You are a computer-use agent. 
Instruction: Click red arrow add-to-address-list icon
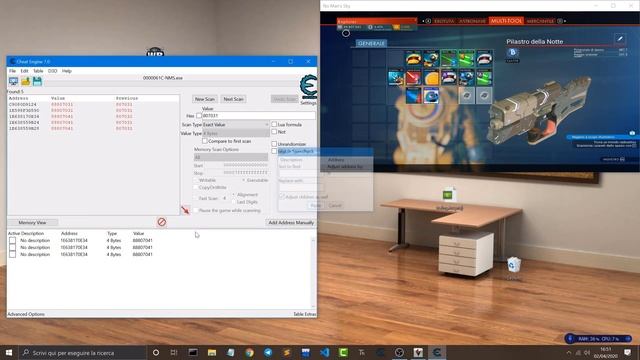coord(185,210)
